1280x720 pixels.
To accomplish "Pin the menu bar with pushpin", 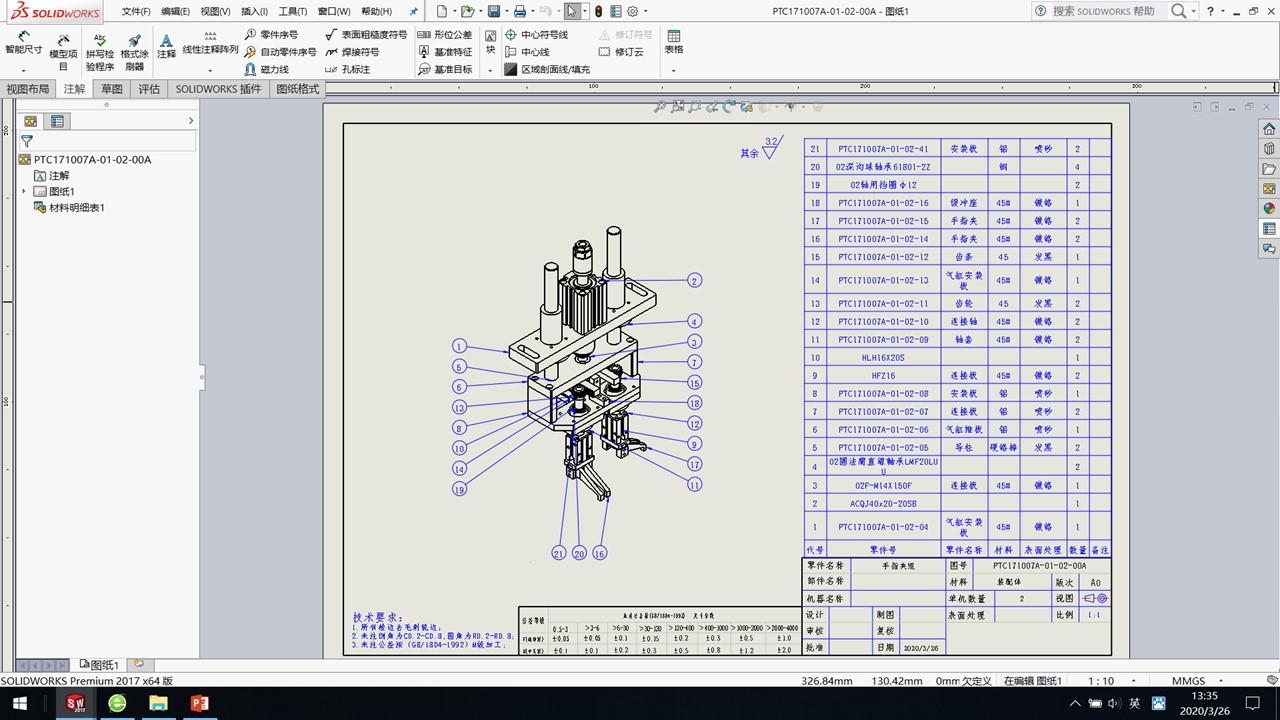I will point(414,11).
